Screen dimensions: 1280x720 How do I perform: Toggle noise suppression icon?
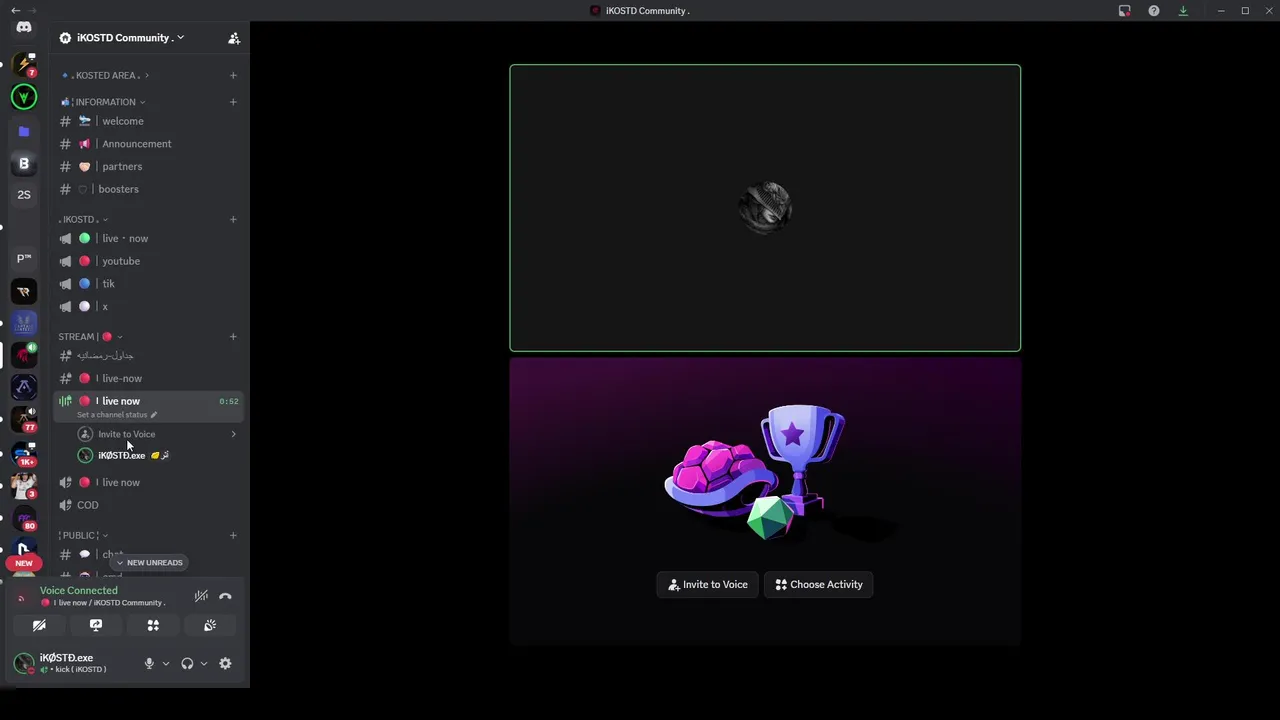(201, 596)
